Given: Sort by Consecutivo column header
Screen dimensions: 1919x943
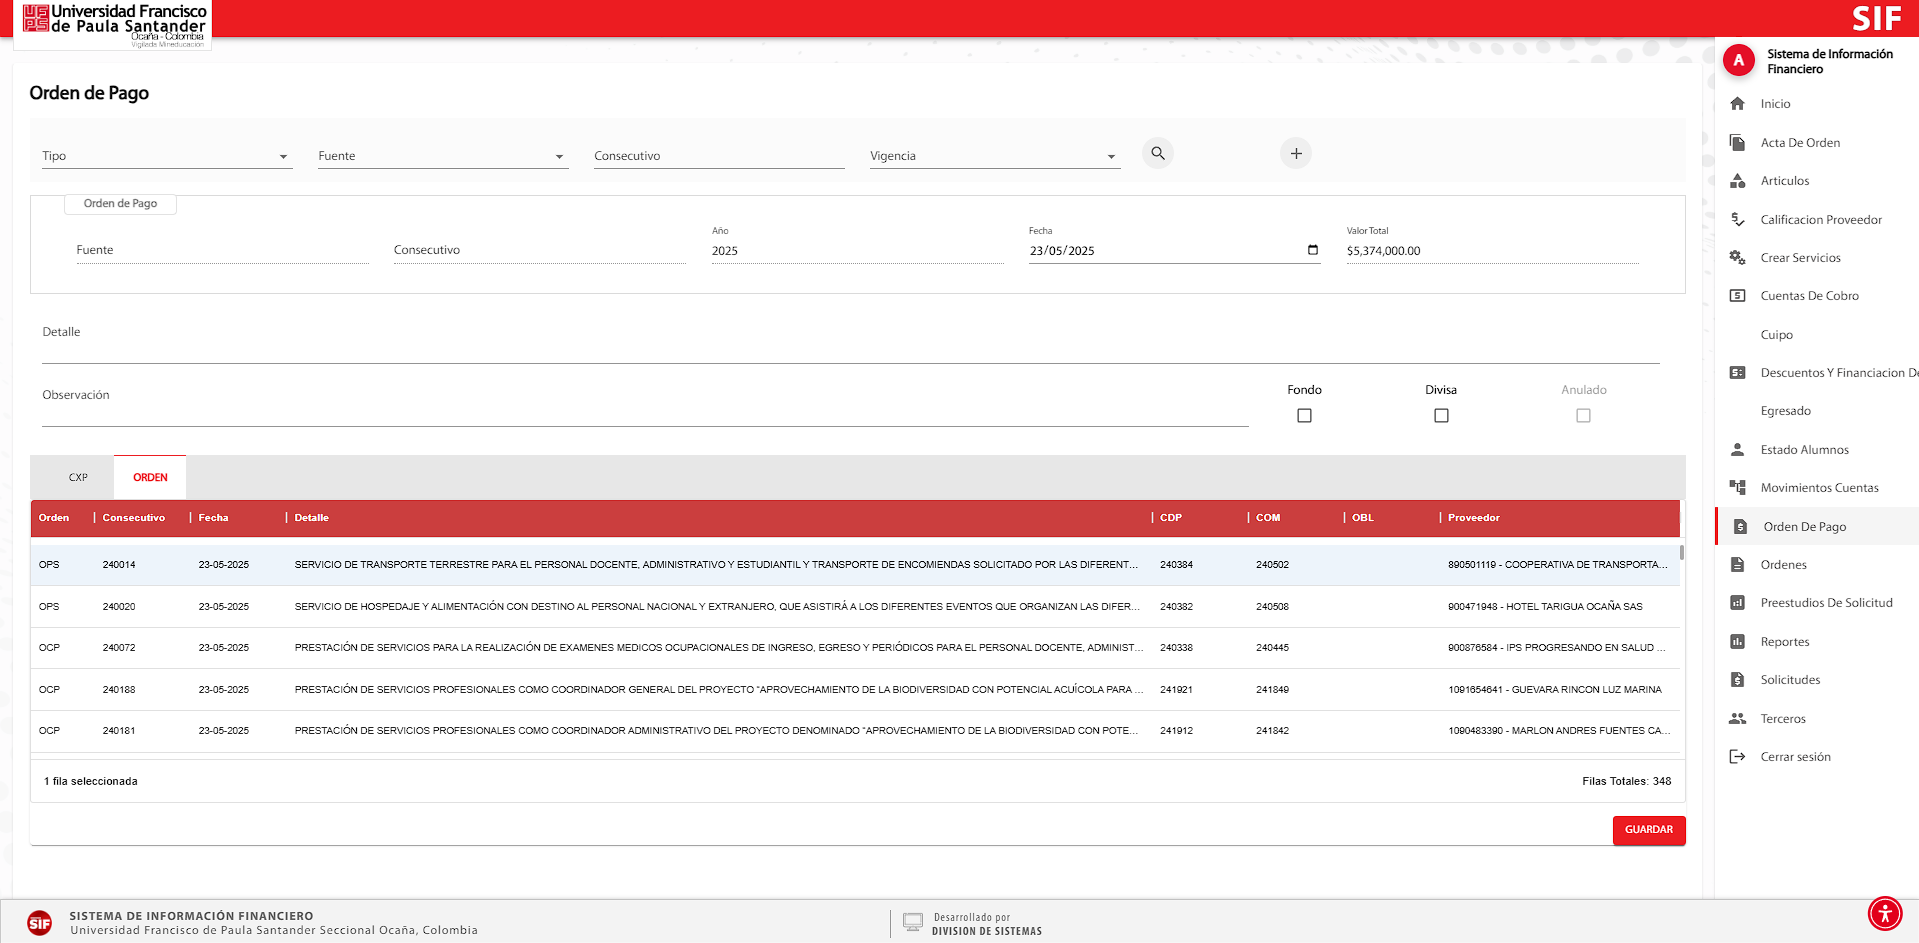Looking at the screenshot, I should (x=134, y=518).
